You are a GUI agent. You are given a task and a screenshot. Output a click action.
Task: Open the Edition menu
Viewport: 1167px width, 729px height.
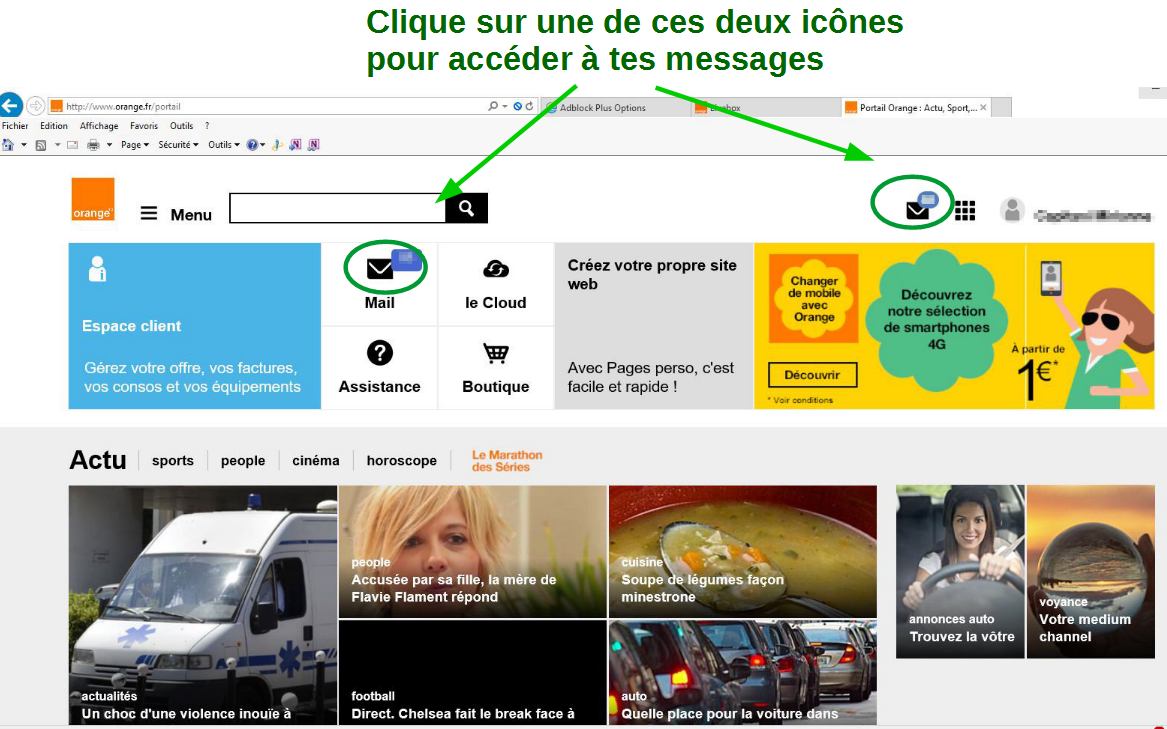[54, 126]
